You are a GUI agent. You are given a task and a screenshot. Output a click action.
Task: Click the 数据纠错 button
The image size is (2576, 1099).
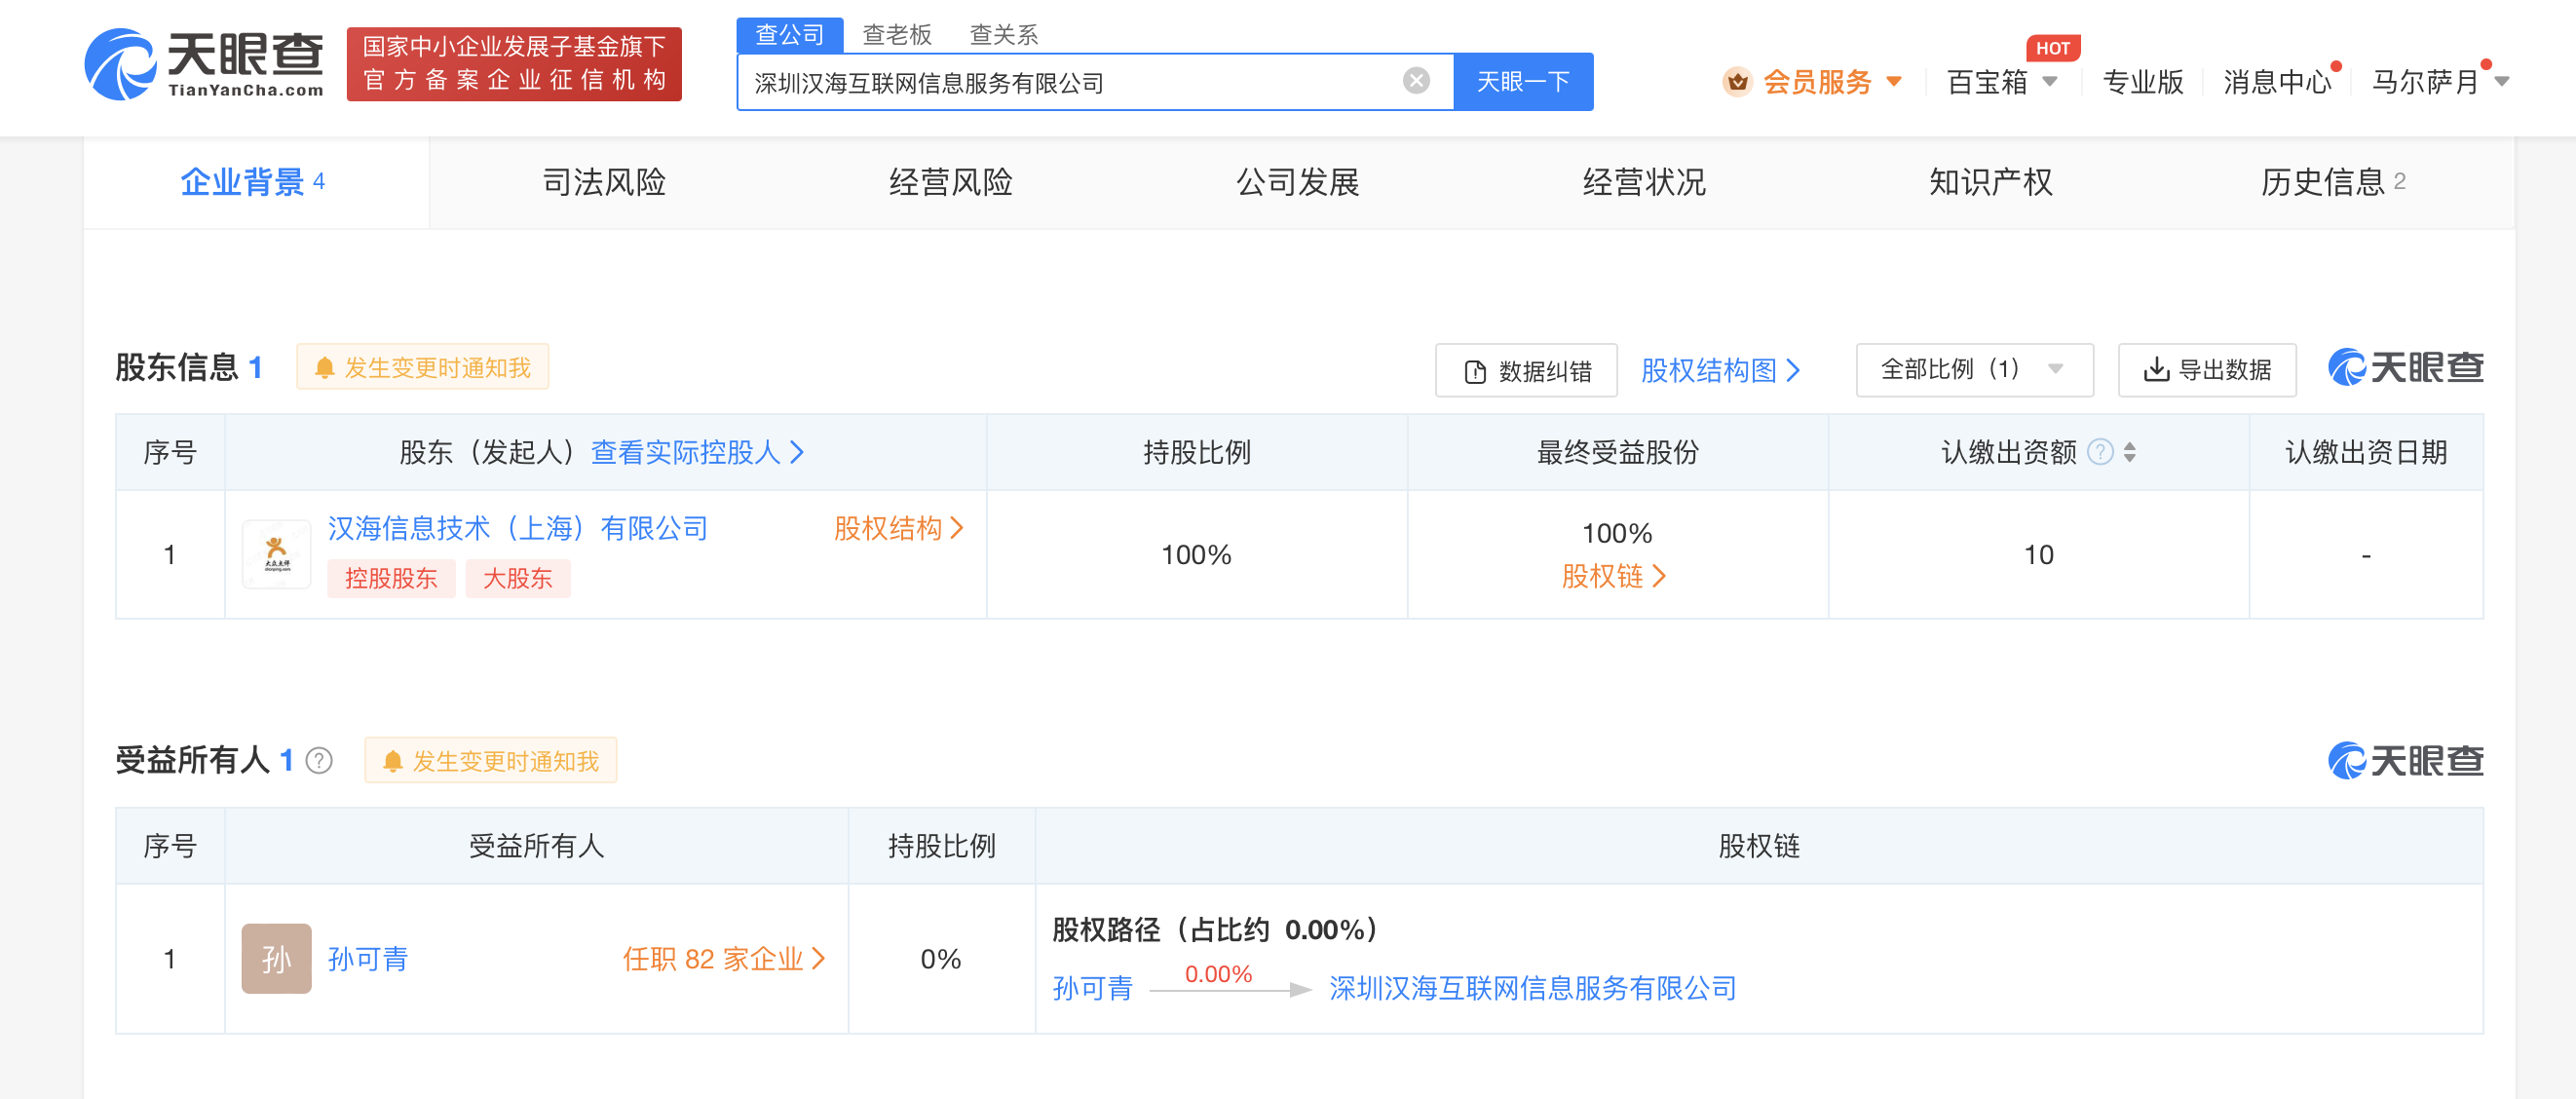1526,371
